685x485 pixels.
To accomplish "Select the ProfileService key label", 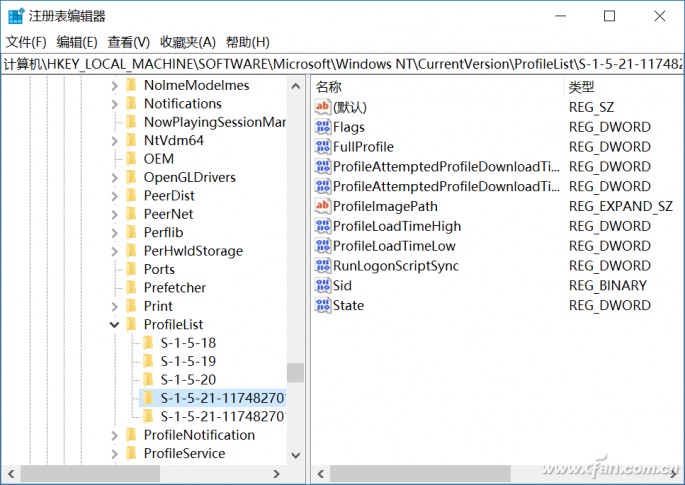I will tap(184, 454).
